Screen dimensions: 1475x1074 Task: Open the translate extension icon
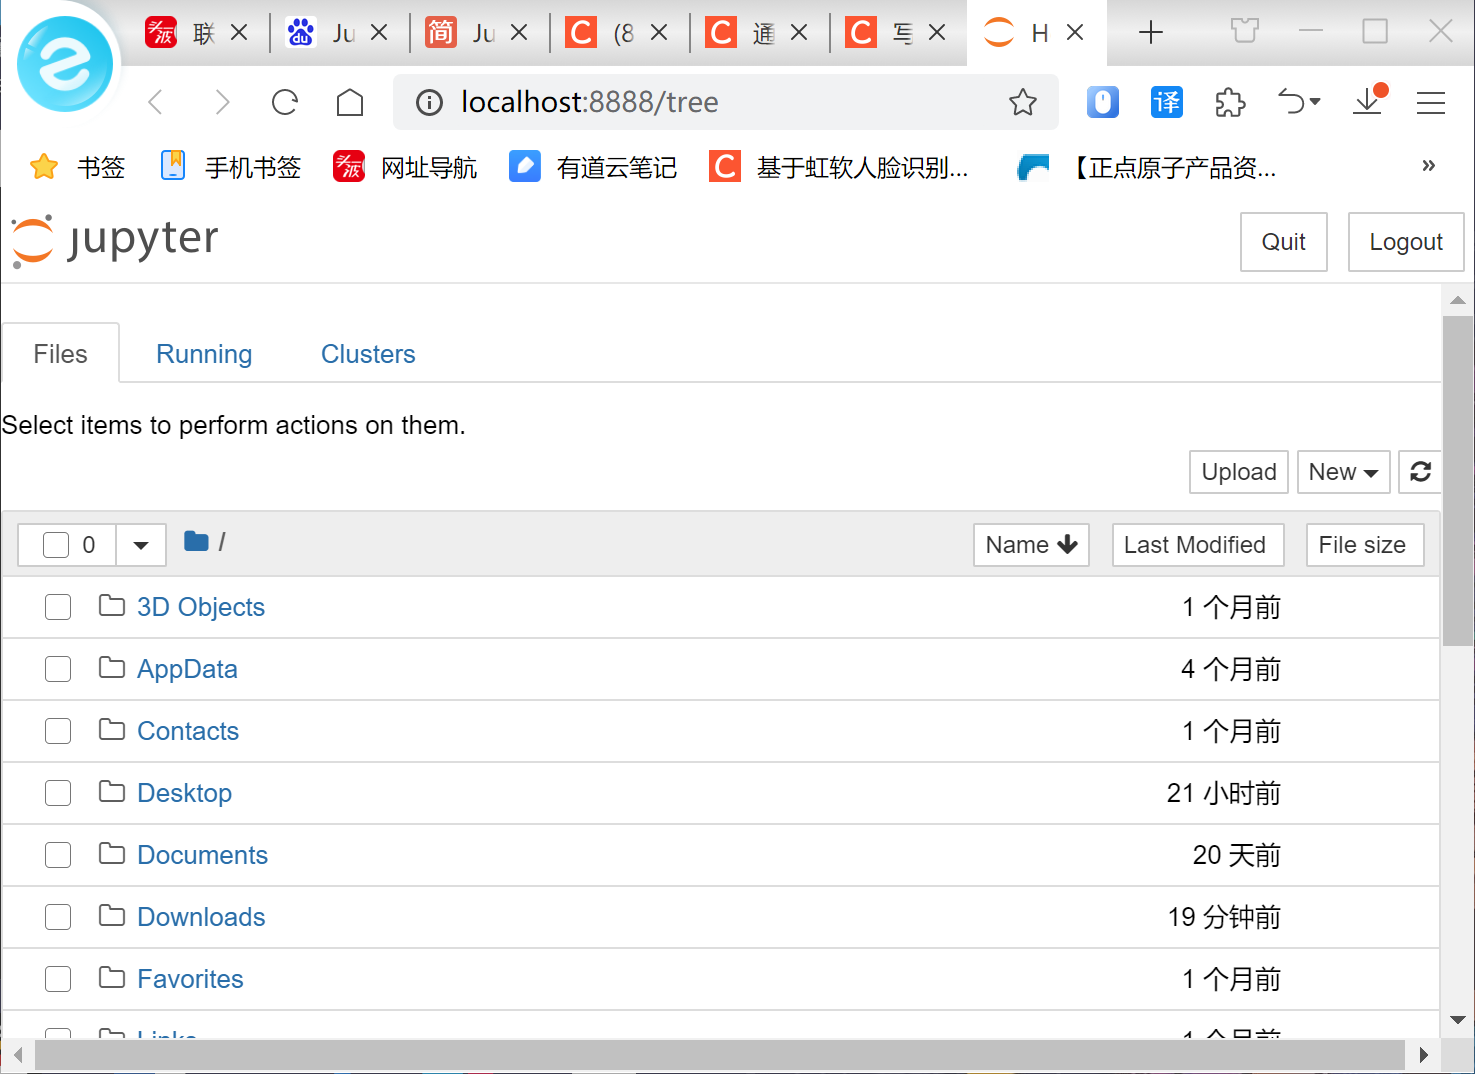(1166, 102)
